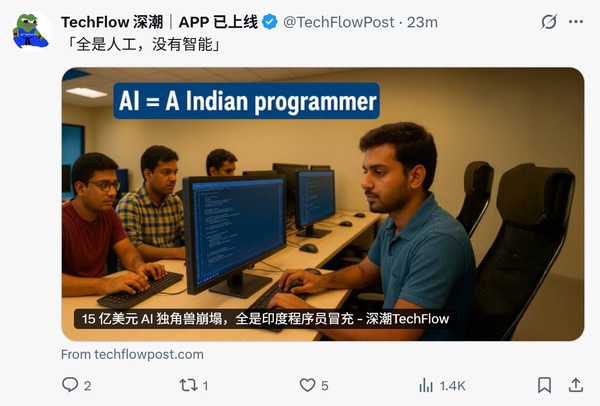The width and height of the screenshot is (600, 406).
Task: View analytics bar chart icon
Action: coord(426,385)
